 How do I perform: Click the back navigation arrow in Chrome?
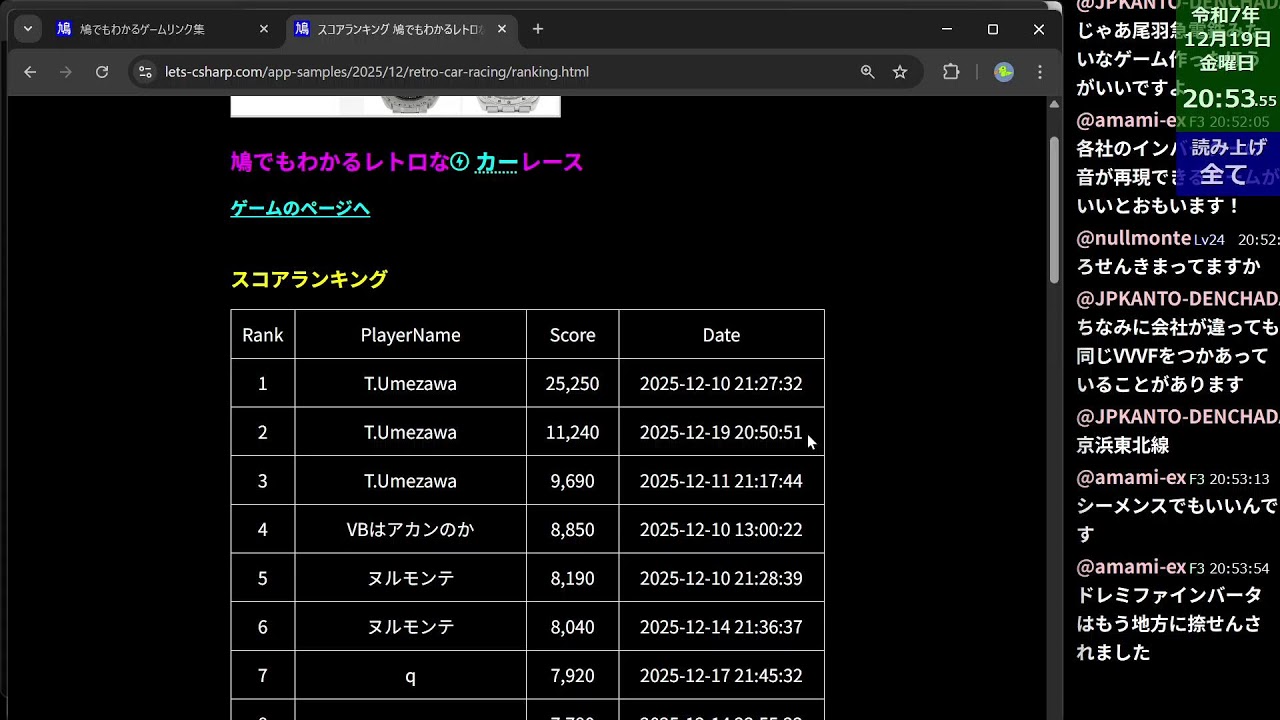coord(29,72)
